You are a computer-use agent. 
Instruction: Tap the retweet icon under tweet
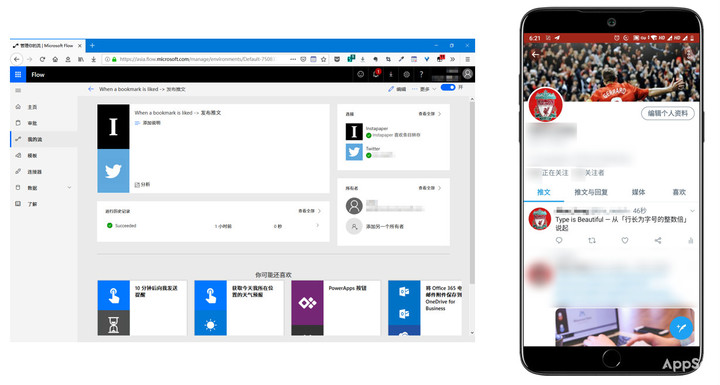(592, 240)
